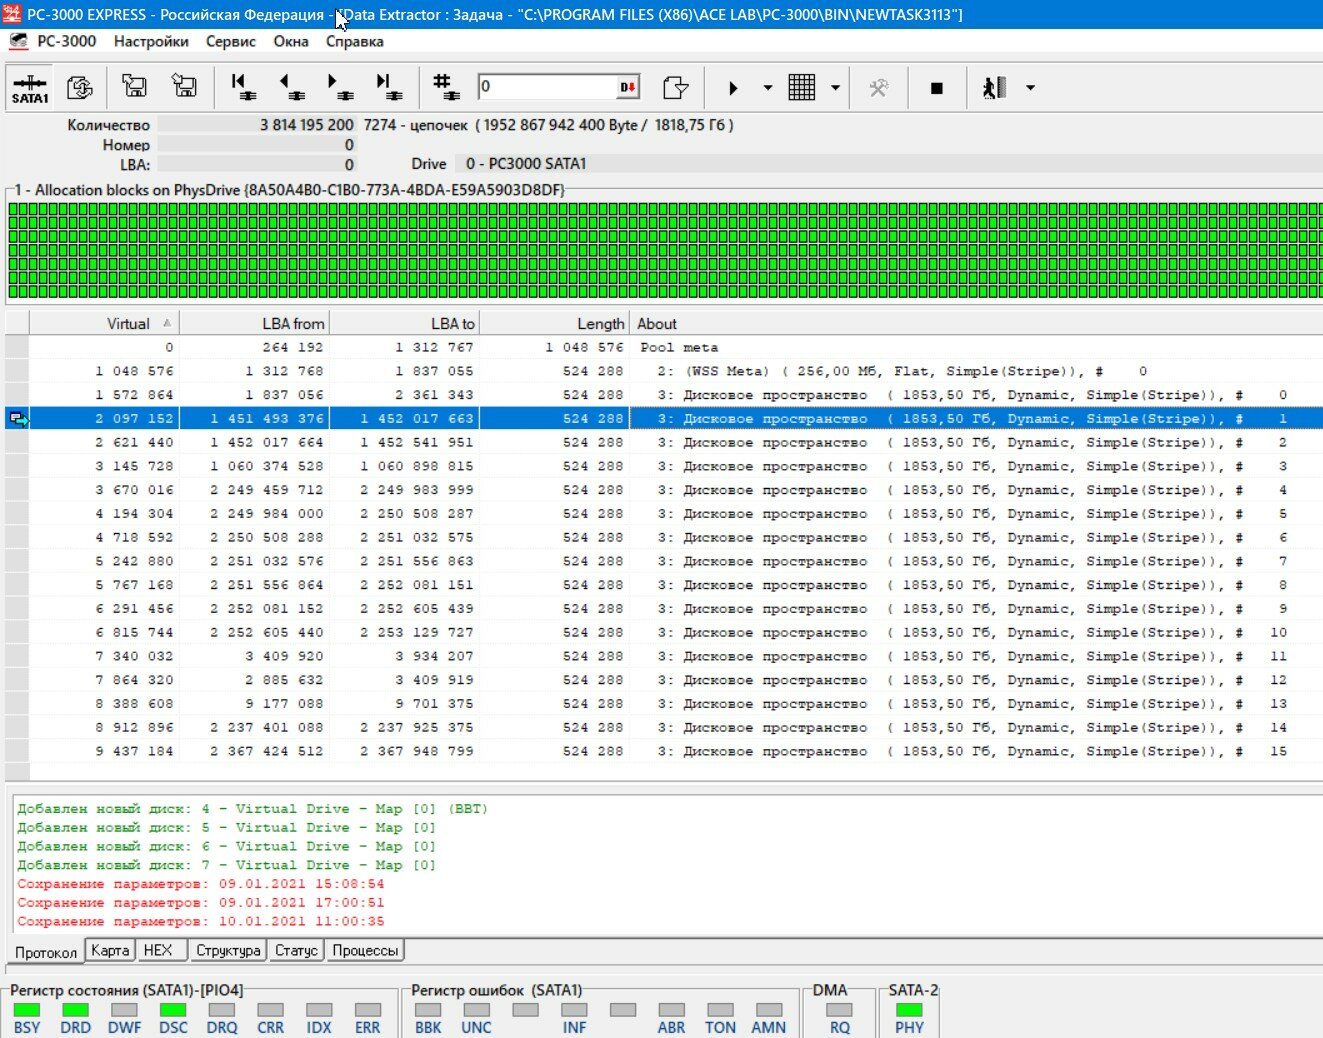Viewport: 1323px width, 1038px height.
Task: Switch to the Протокол tab
Action: (x=46, y=952)
